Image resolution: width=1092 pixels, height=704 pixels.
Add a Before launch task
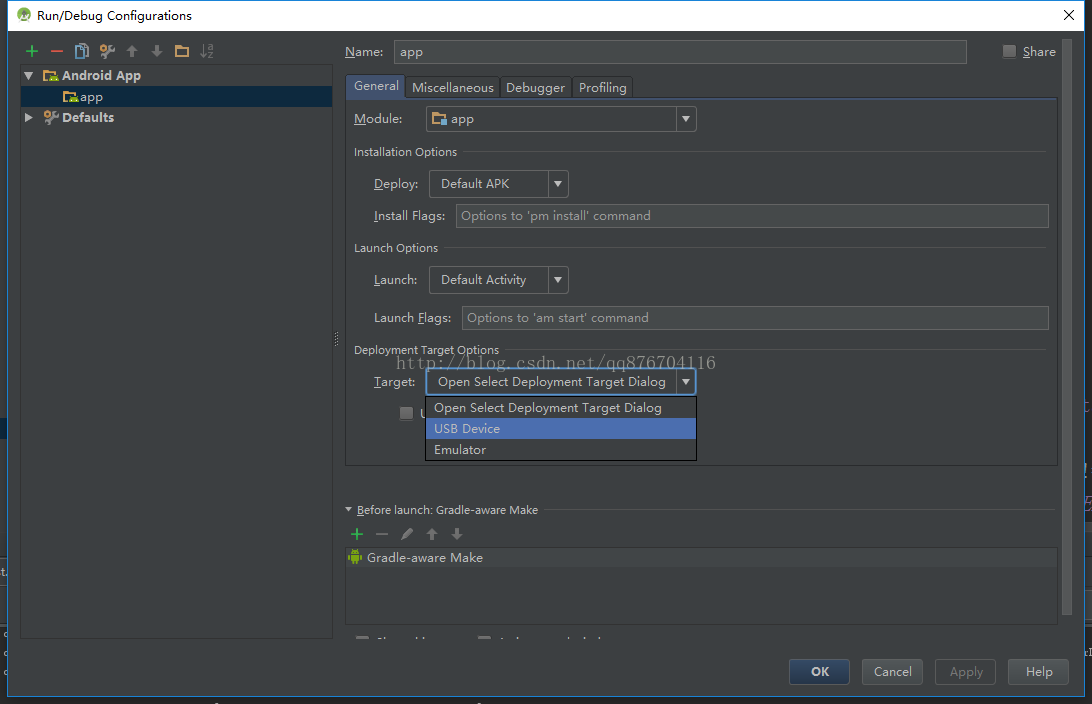coord(357,534)
